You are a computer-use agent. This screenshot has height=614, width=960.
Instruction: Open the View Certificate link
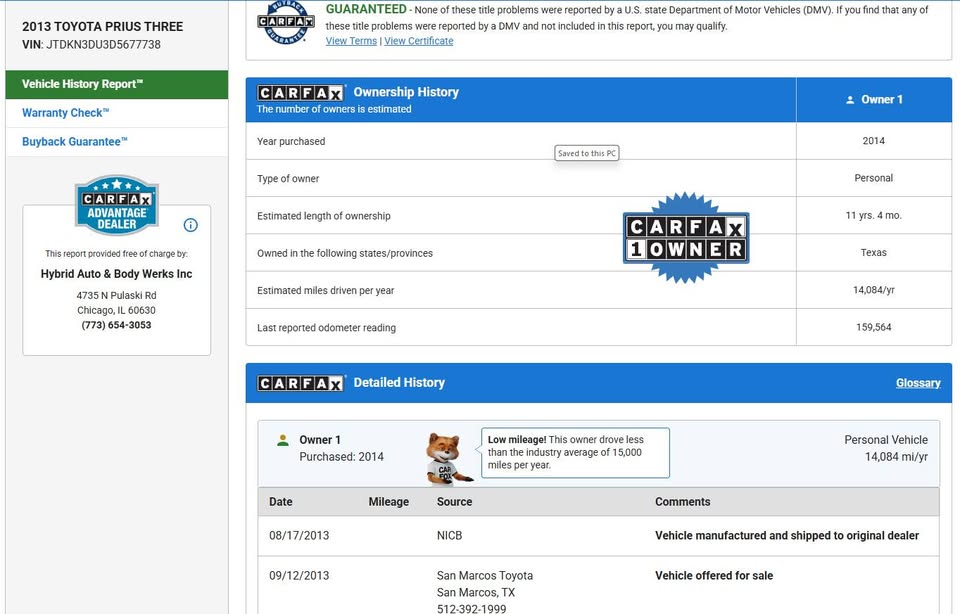point(419,41)
